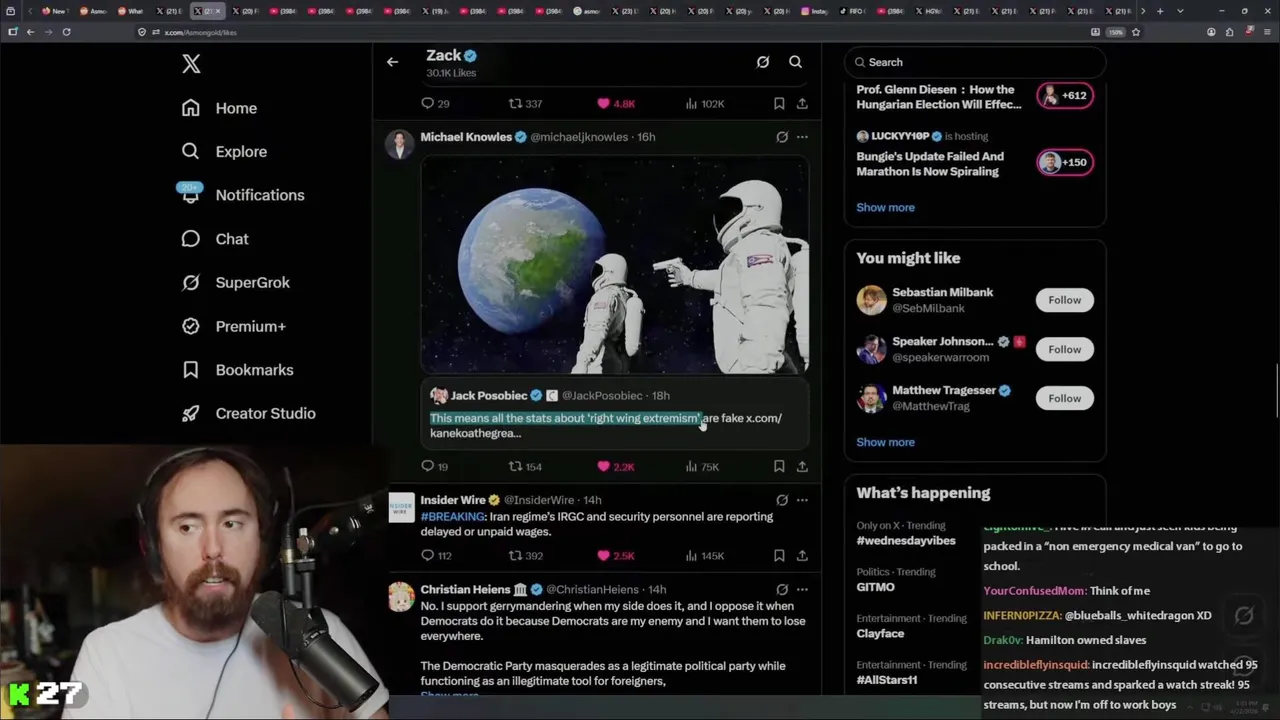Screen dimensions: 1280x720
Task: Open a new browser tab with plus
Action: [1160, 11]
